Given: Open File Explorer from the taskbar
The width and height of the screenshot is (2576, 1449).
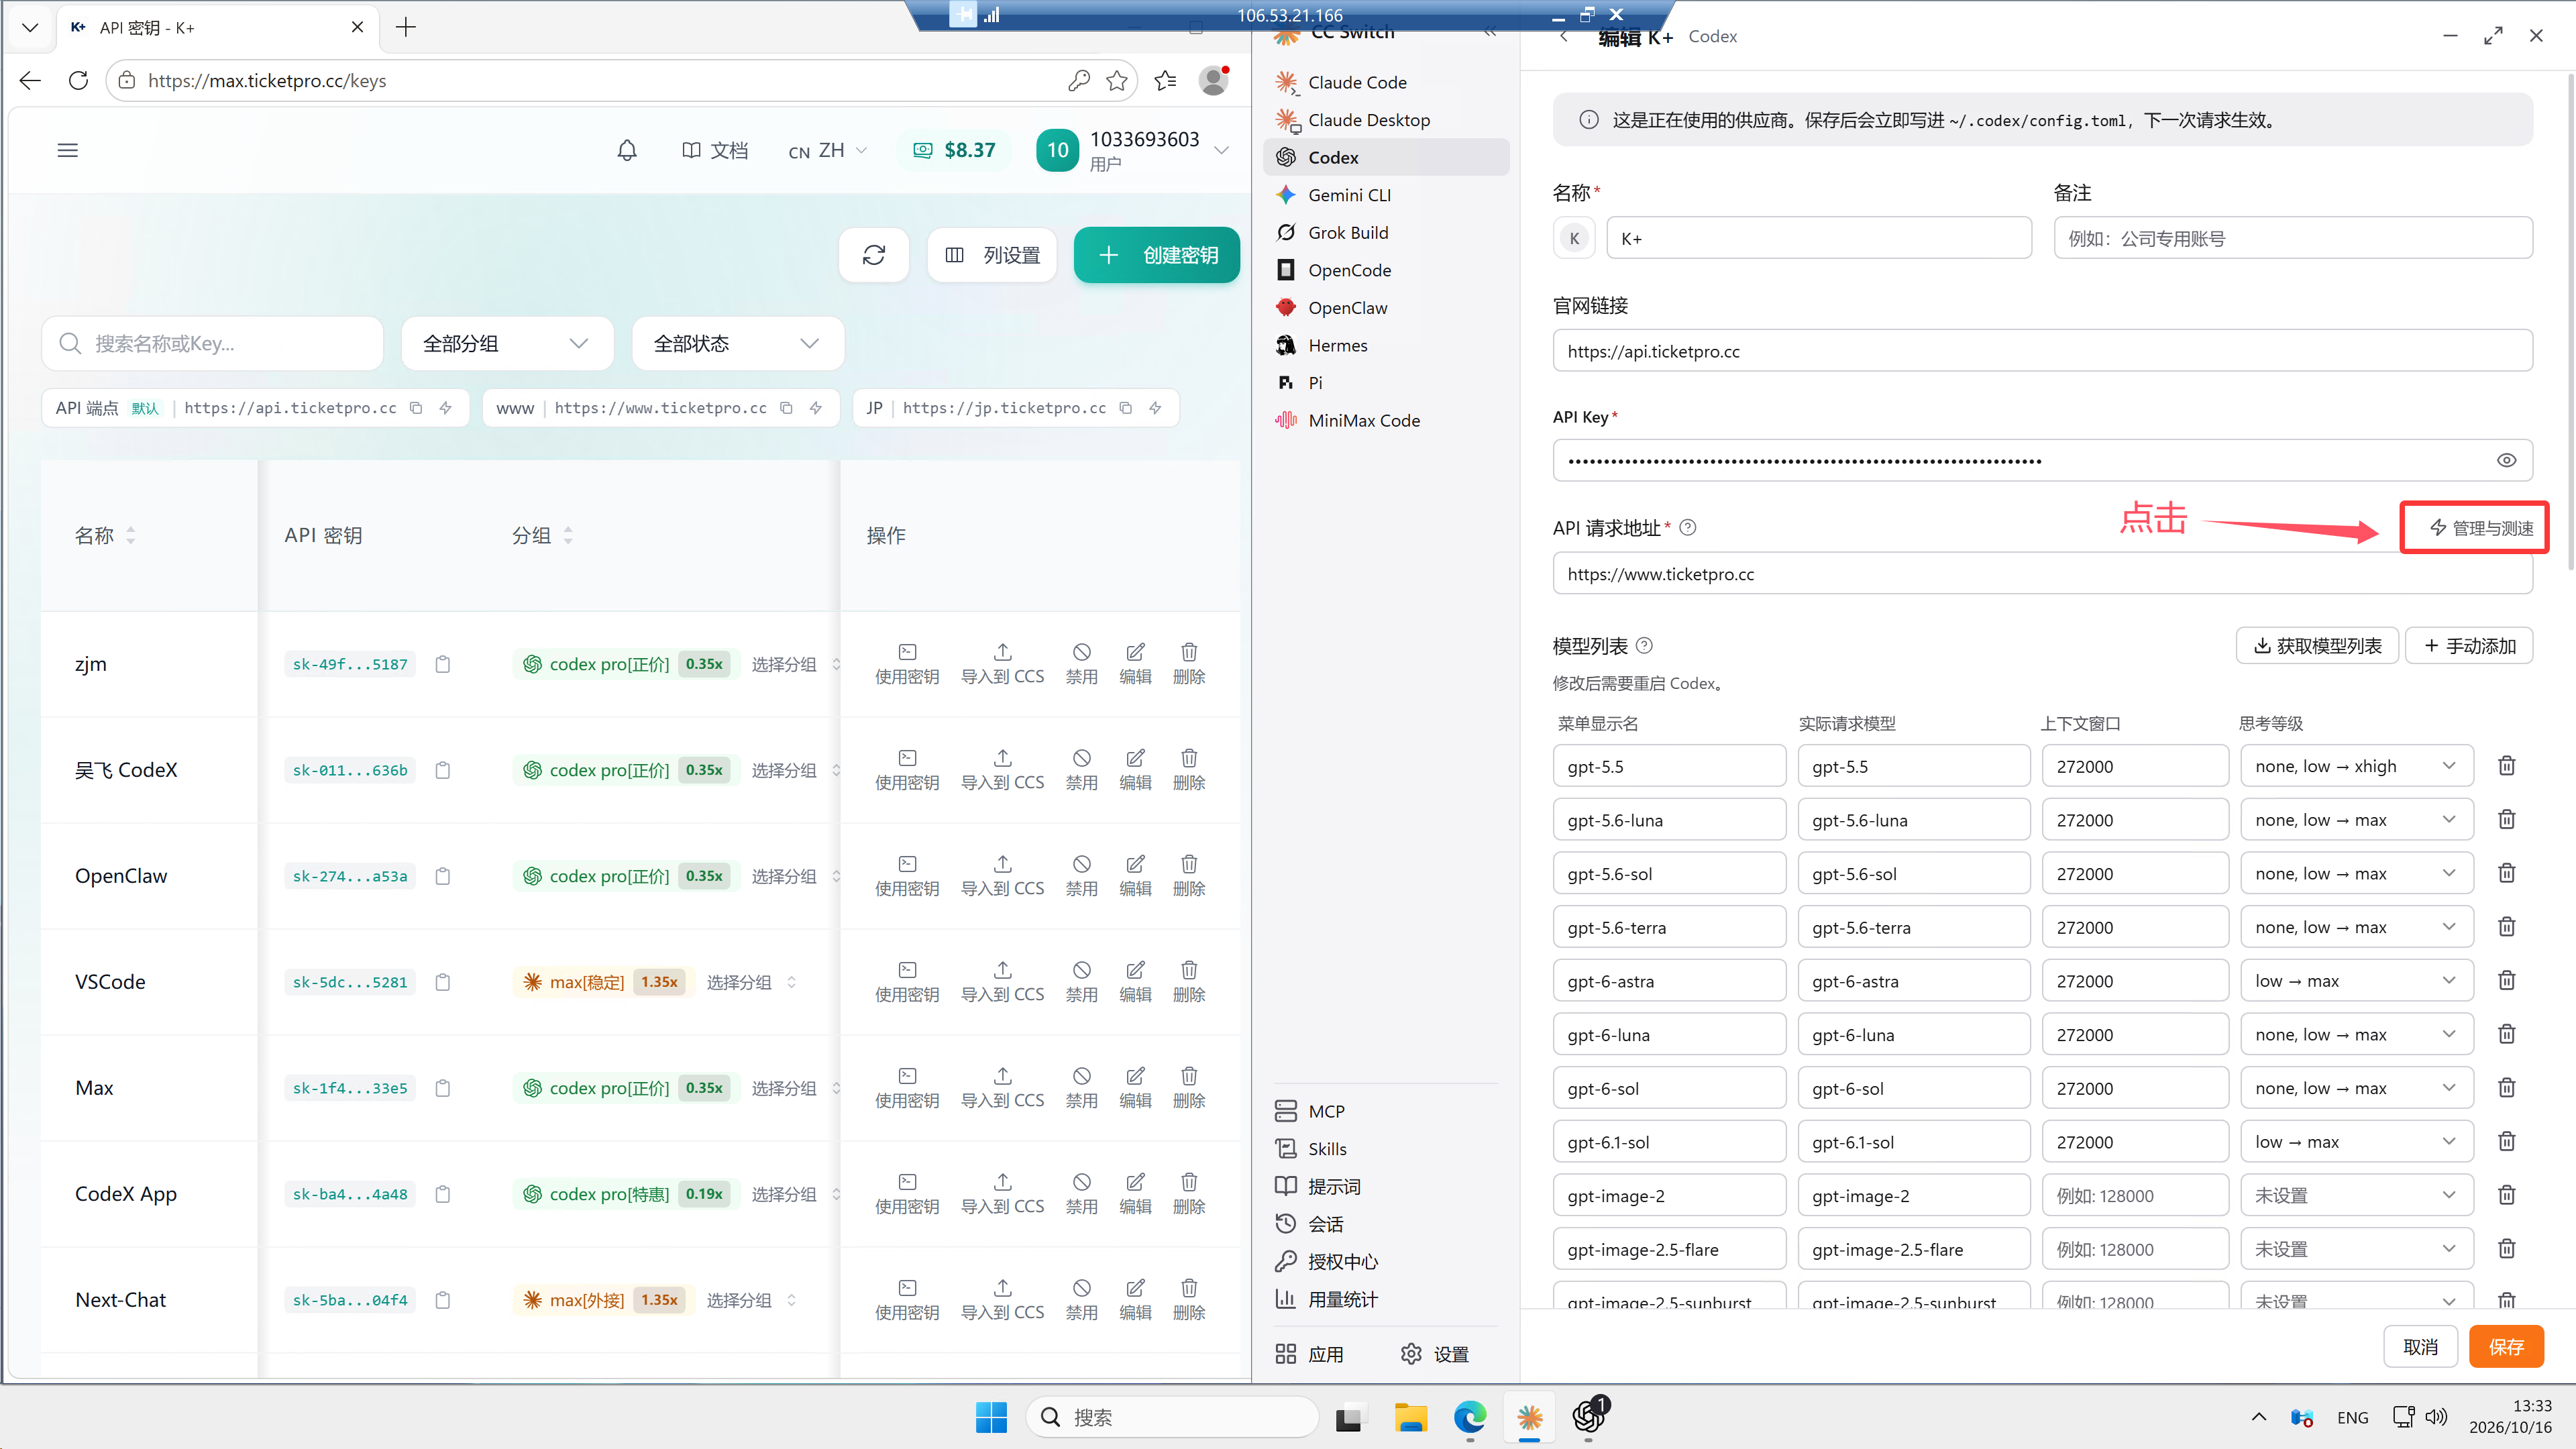Looking at the screenshot, I should (x=1410, y=1417).
